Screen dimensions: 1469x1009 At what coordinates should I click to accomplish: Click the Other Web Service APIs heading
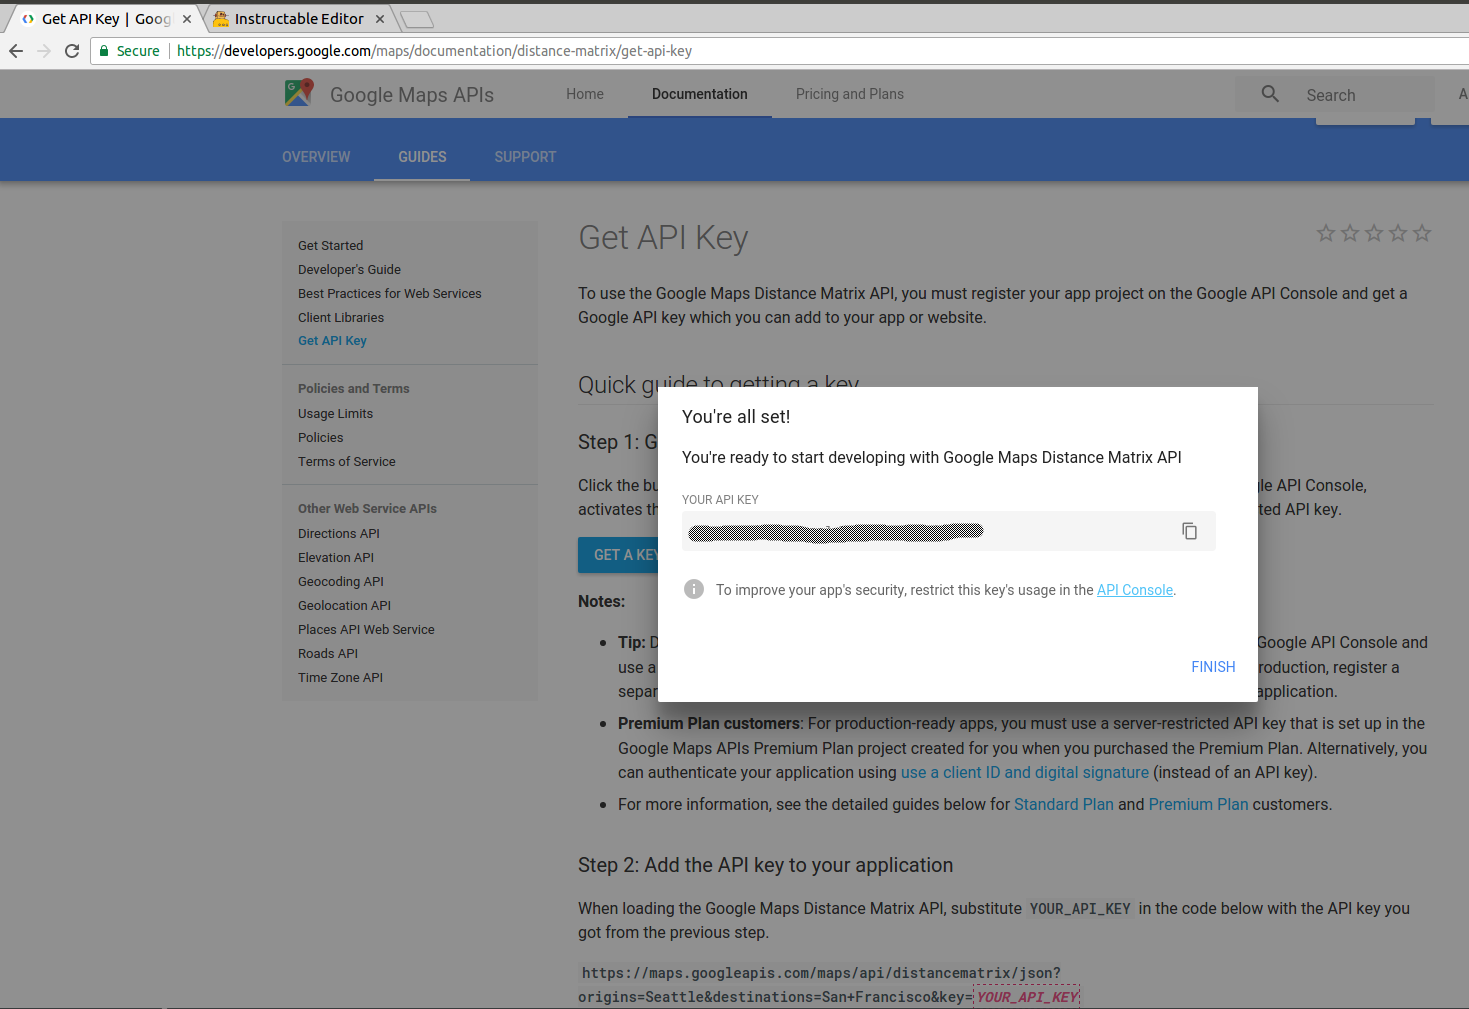(x=367, y=509)
